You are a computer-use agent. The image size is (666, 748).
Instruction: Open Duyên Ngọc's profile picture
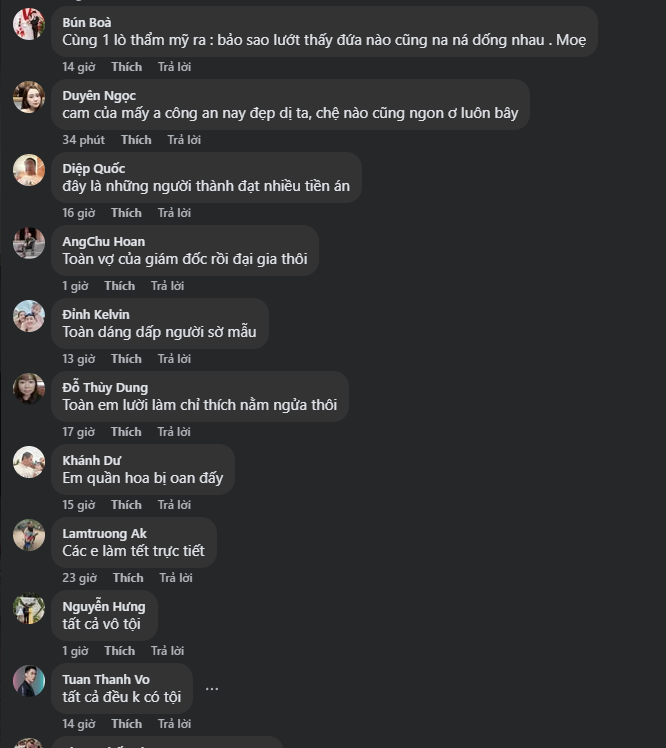29,97
